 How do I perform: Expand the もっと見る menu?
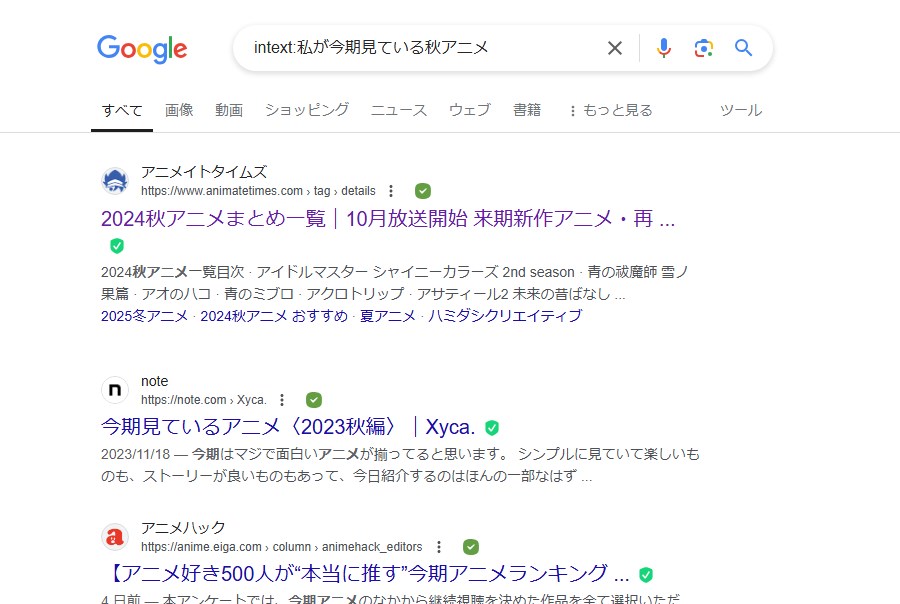(610, 110)
